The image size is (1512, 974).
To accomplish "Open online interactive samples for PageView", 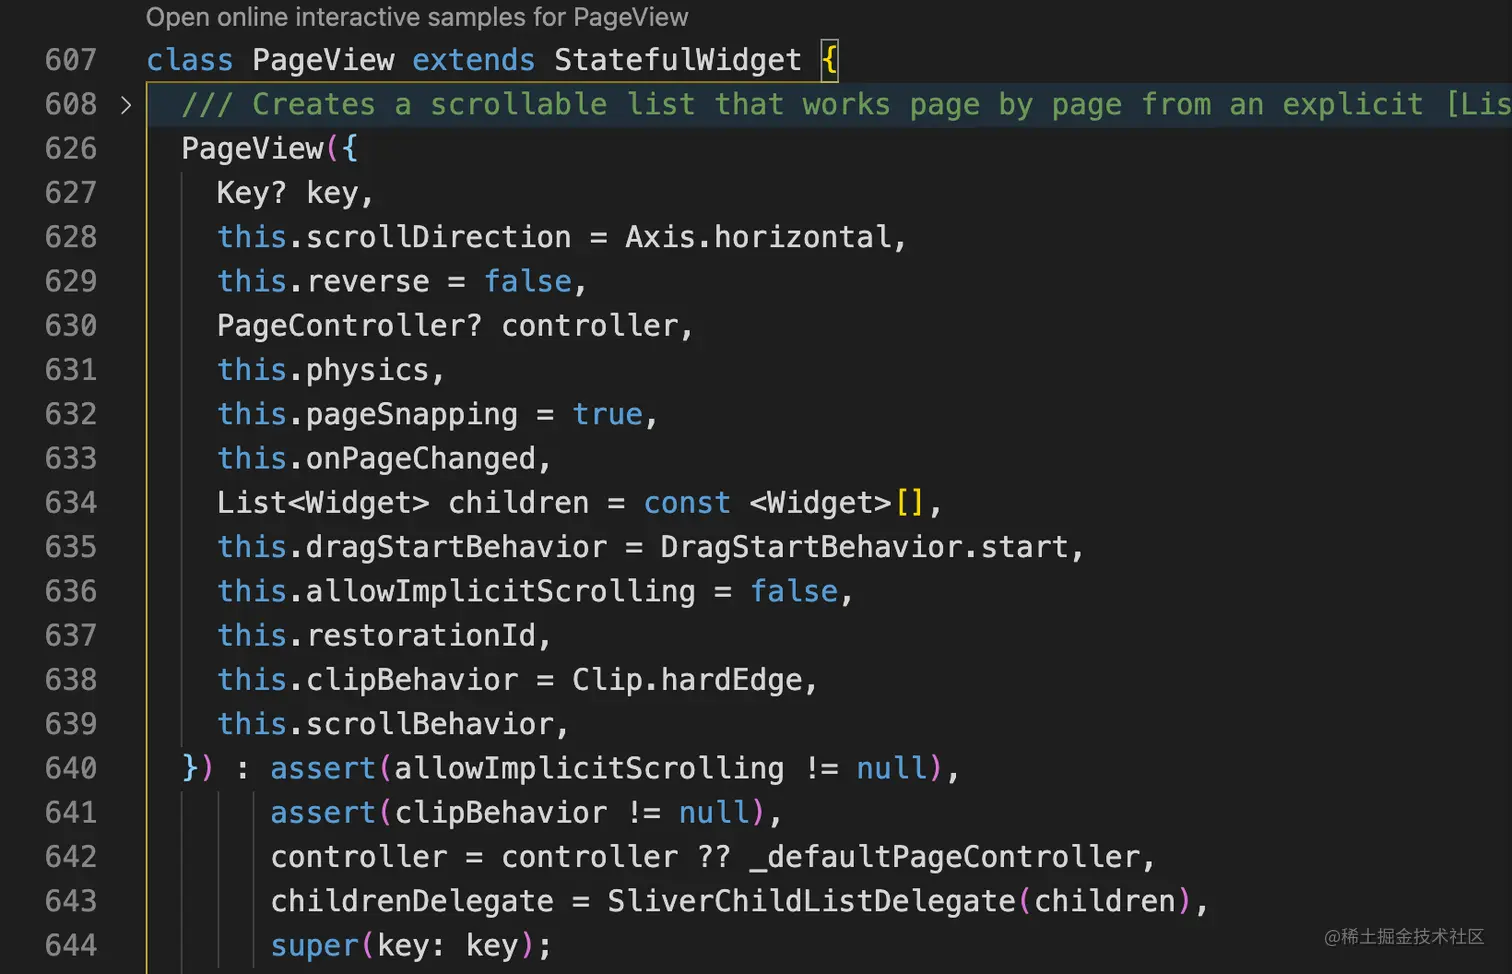I will coord(417,17).
